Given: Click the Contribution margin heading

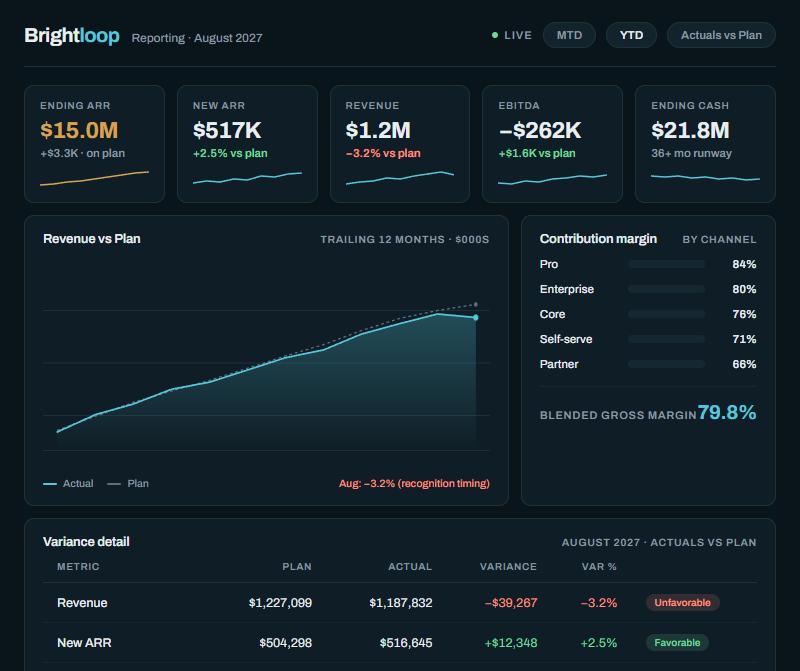Looking at the screenshot, I should (598, 239).
